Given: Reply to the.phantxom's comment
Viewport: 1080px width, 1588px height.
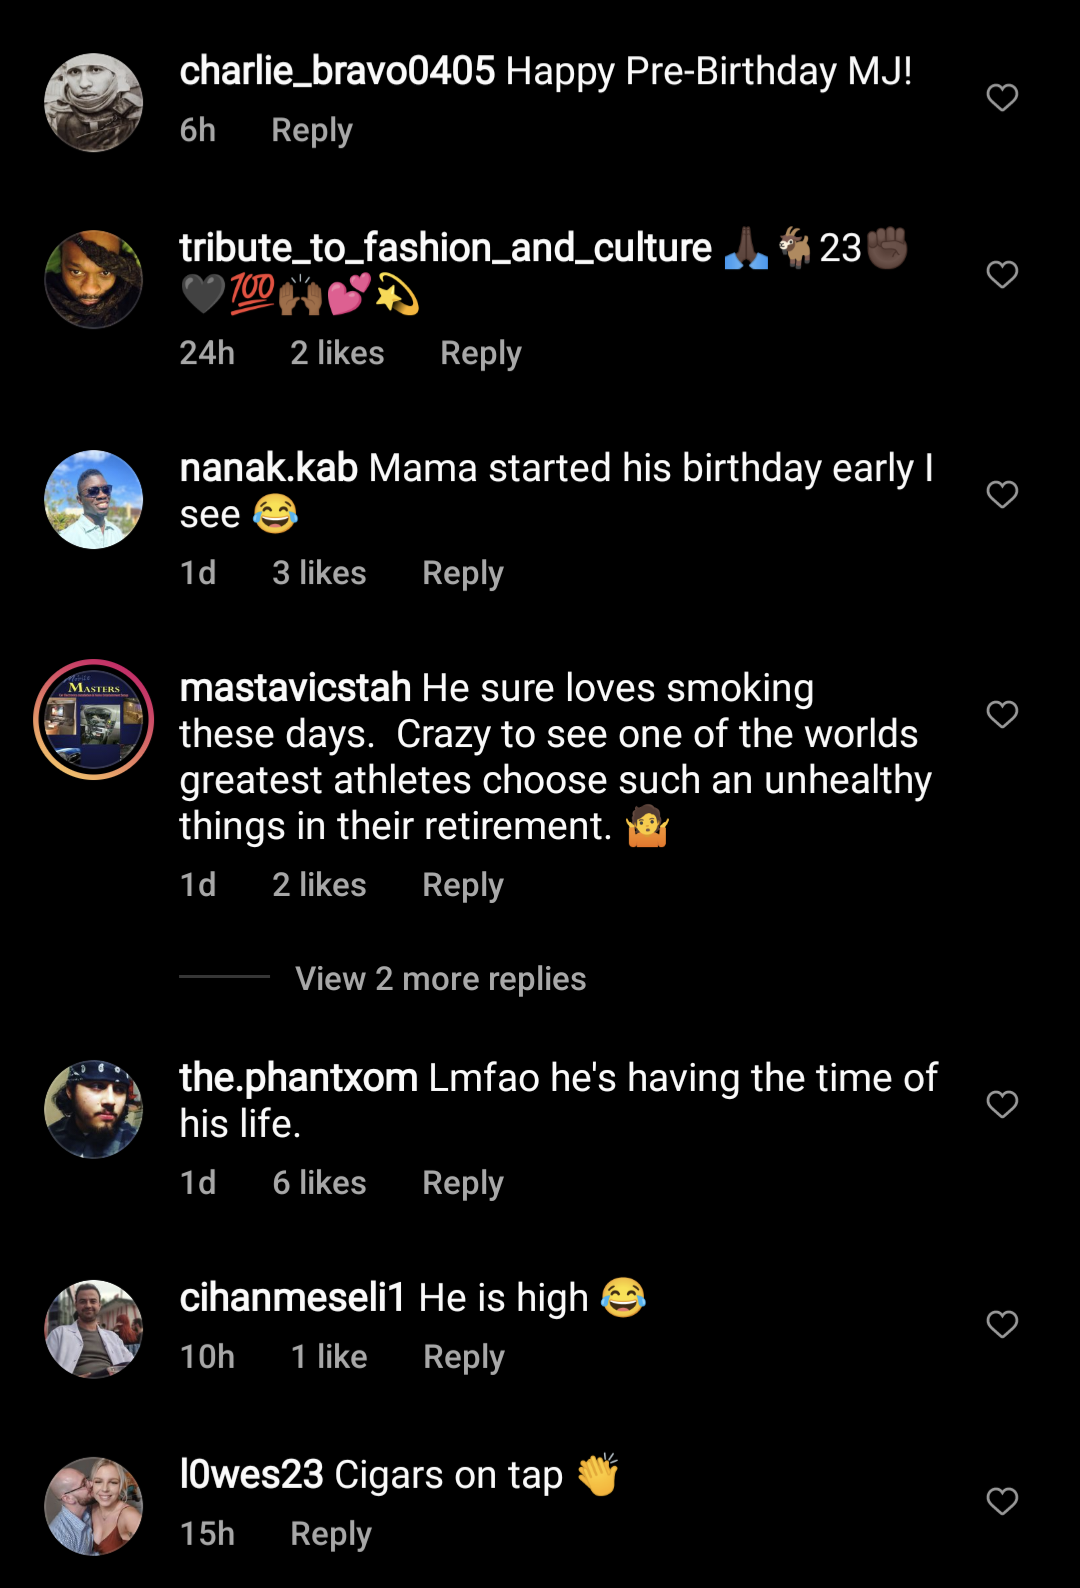Looking at the screenshot, I should tap(463, 1183).
